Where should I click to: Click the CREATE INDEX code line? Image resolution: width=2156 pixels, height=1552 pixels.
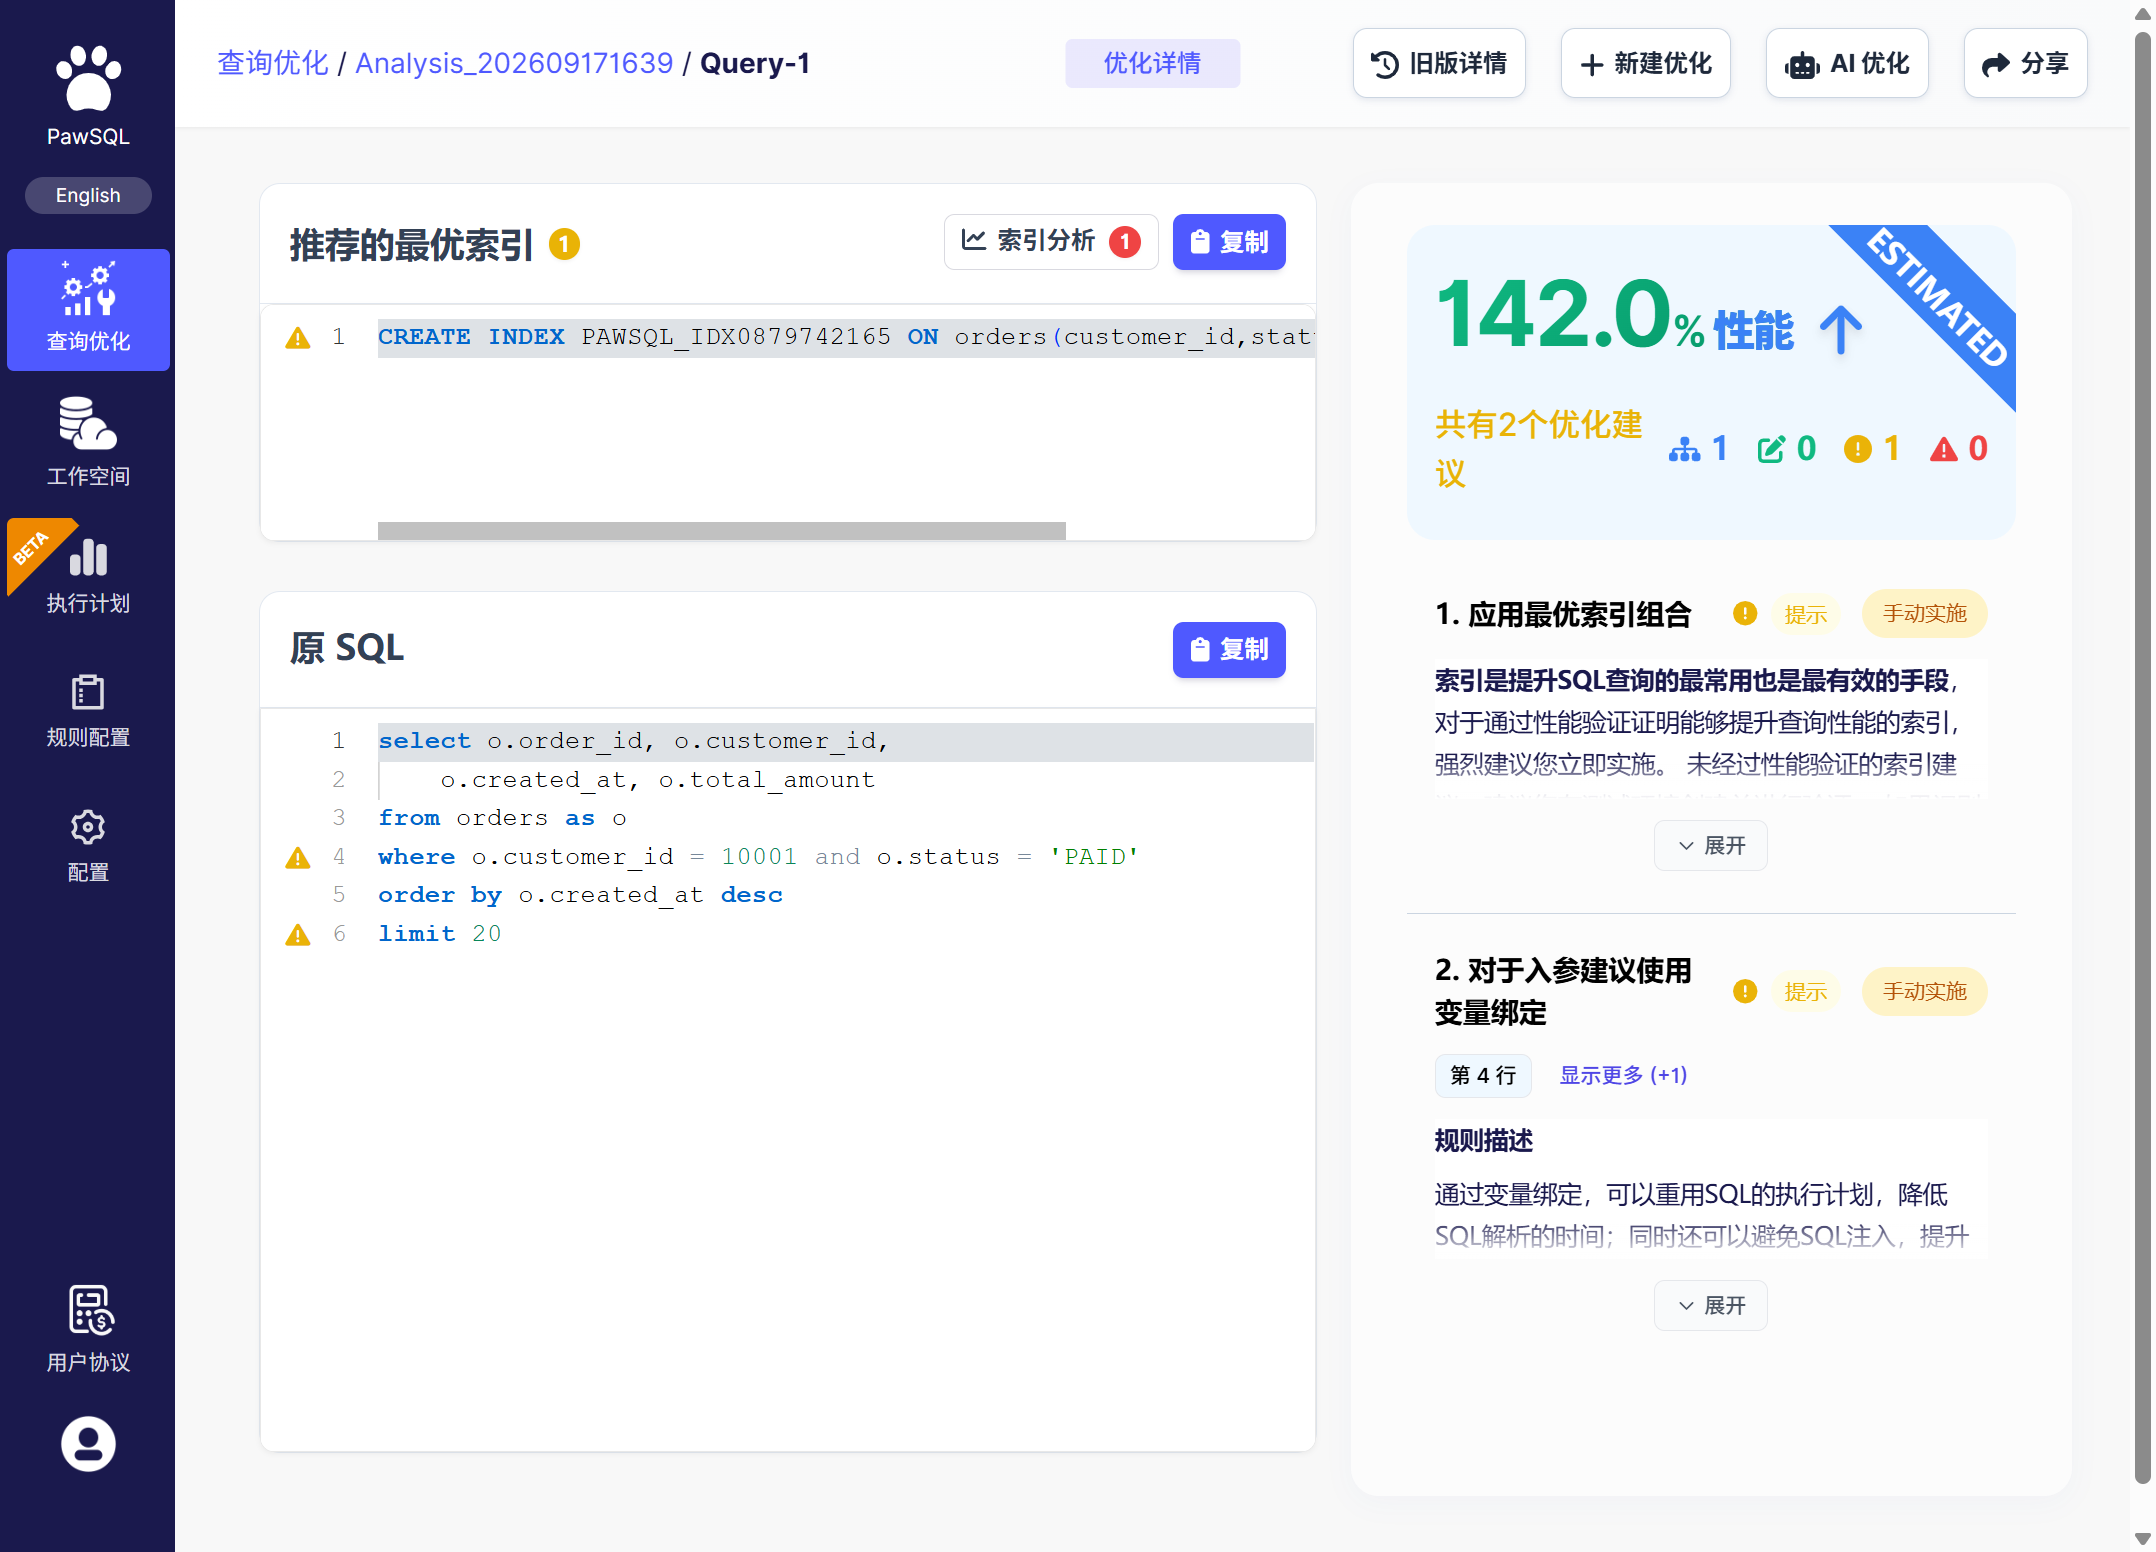pyautogui.click(x=845, y=338)
